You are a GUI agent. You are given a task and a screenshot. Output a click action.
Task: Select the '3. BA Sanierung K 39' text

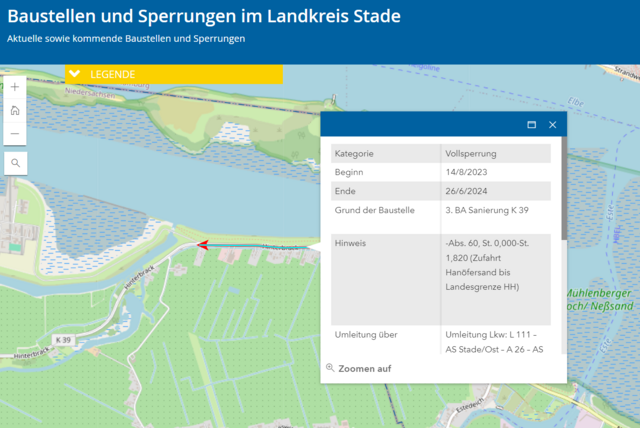click(487, 210)
